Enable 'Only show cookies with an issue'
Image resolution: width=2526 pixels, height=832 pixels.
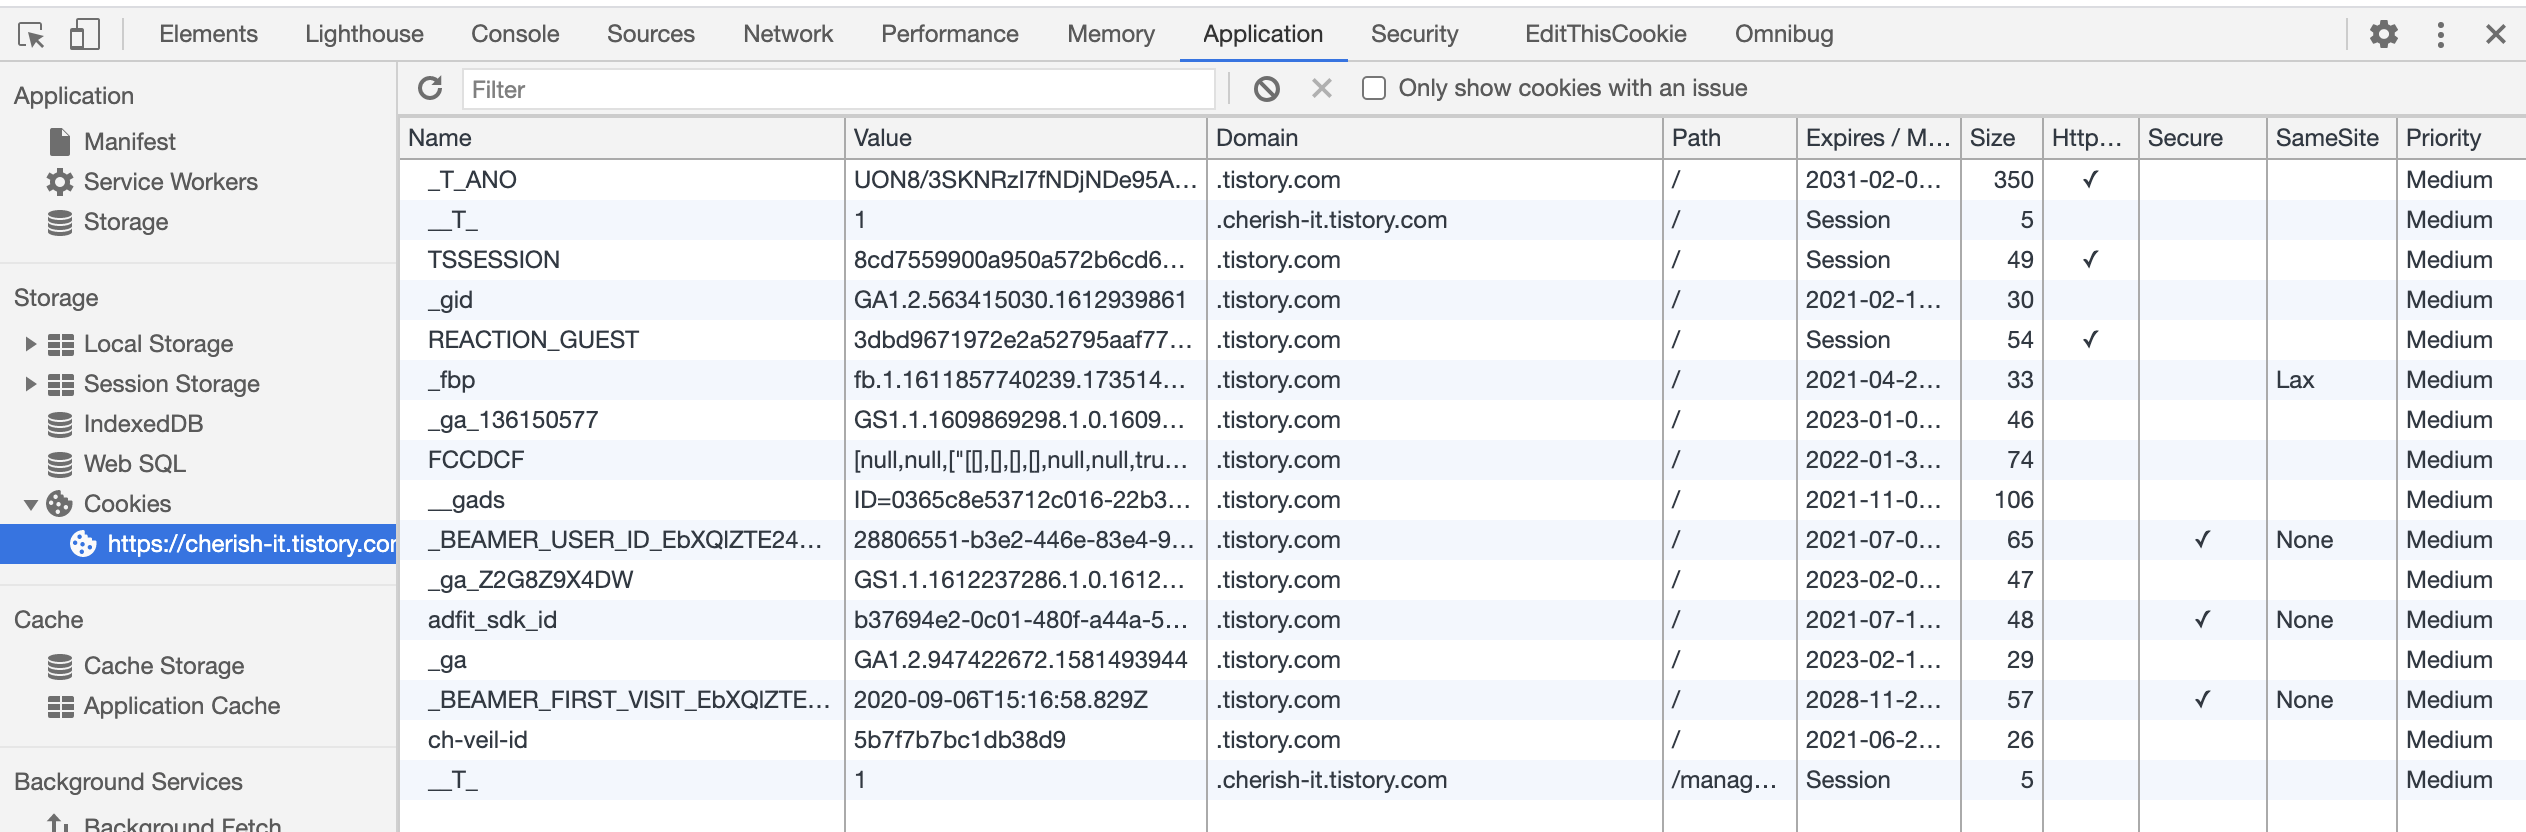[1374, 88]
